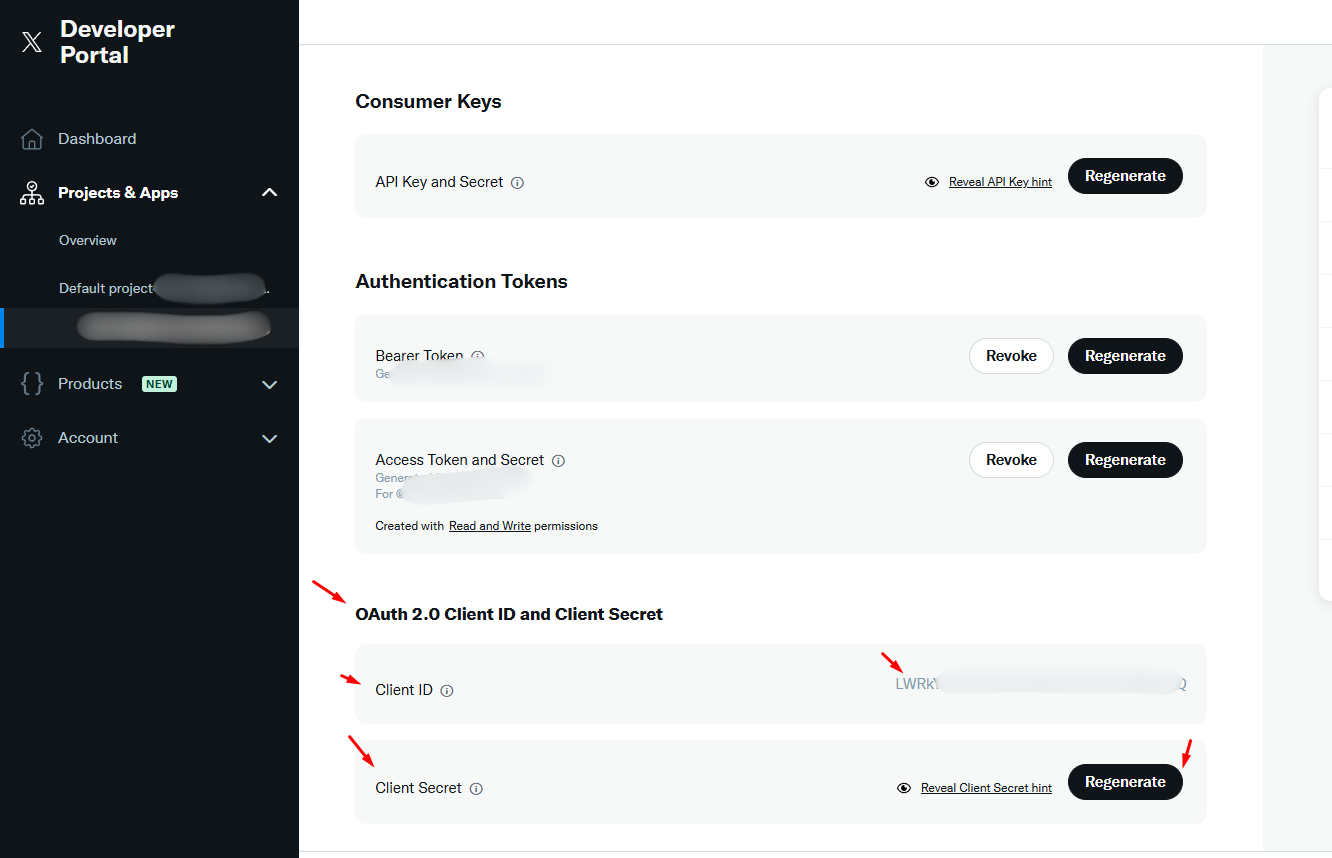Click info icon next to Client ID

tap(447, 691)
